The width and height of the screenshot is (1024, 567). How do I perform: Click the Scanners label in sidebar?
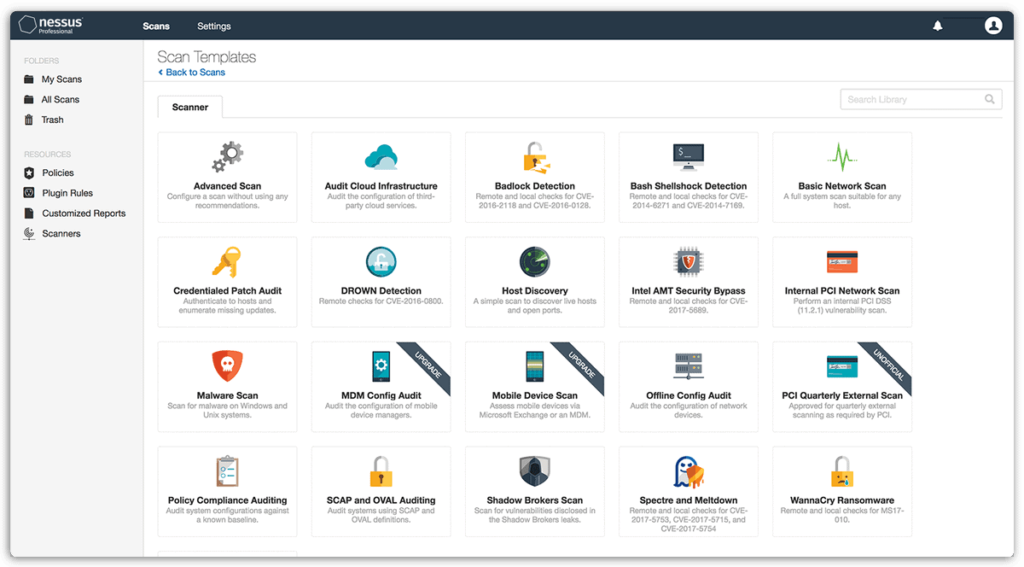pos(61,233)
